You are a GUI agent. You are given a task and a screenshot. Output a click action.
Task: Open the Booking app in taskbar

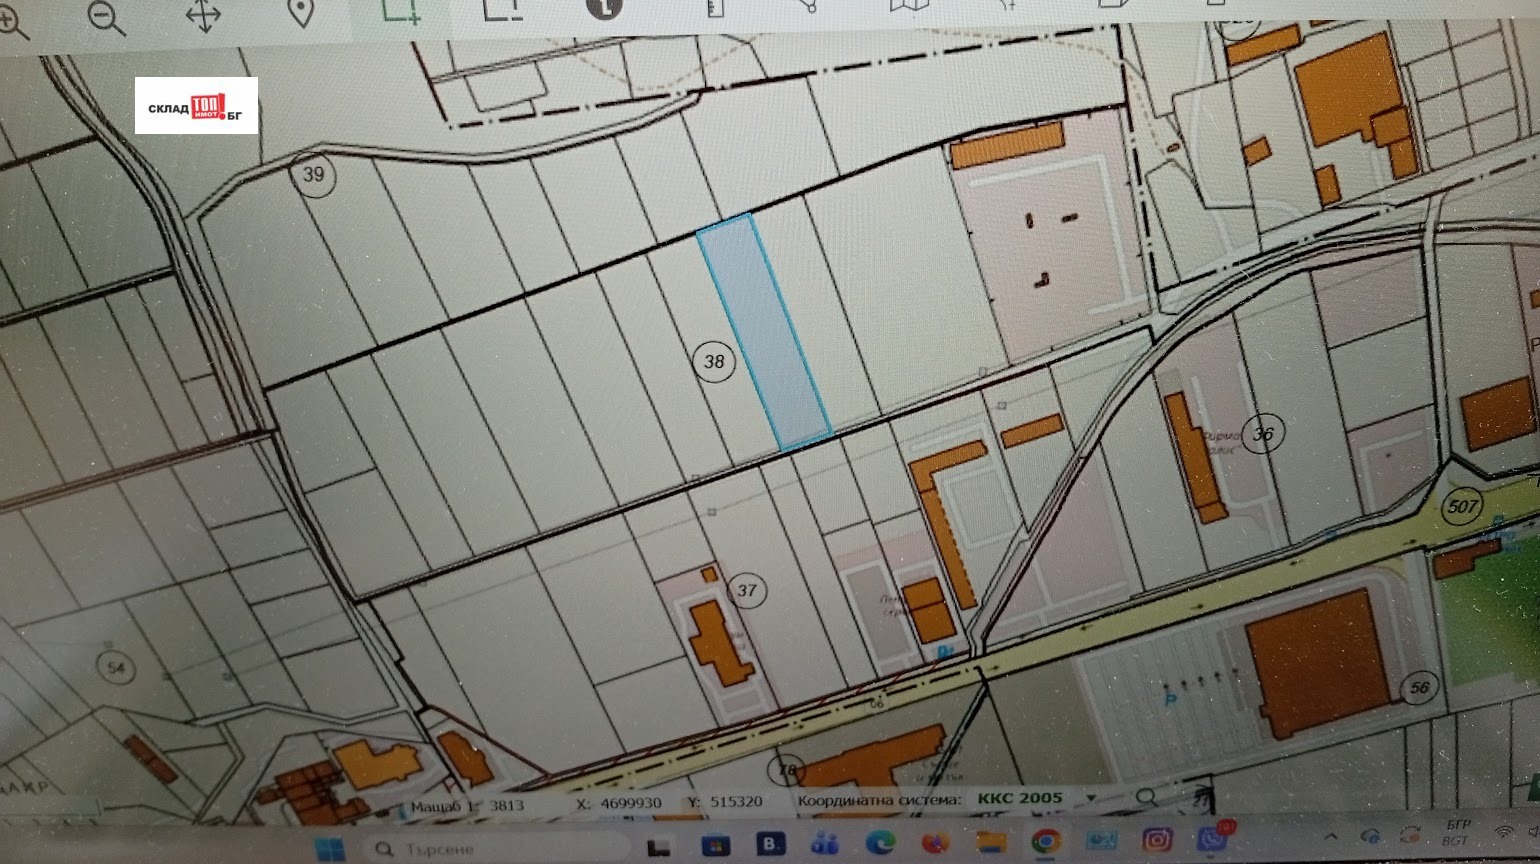(770, 845)
